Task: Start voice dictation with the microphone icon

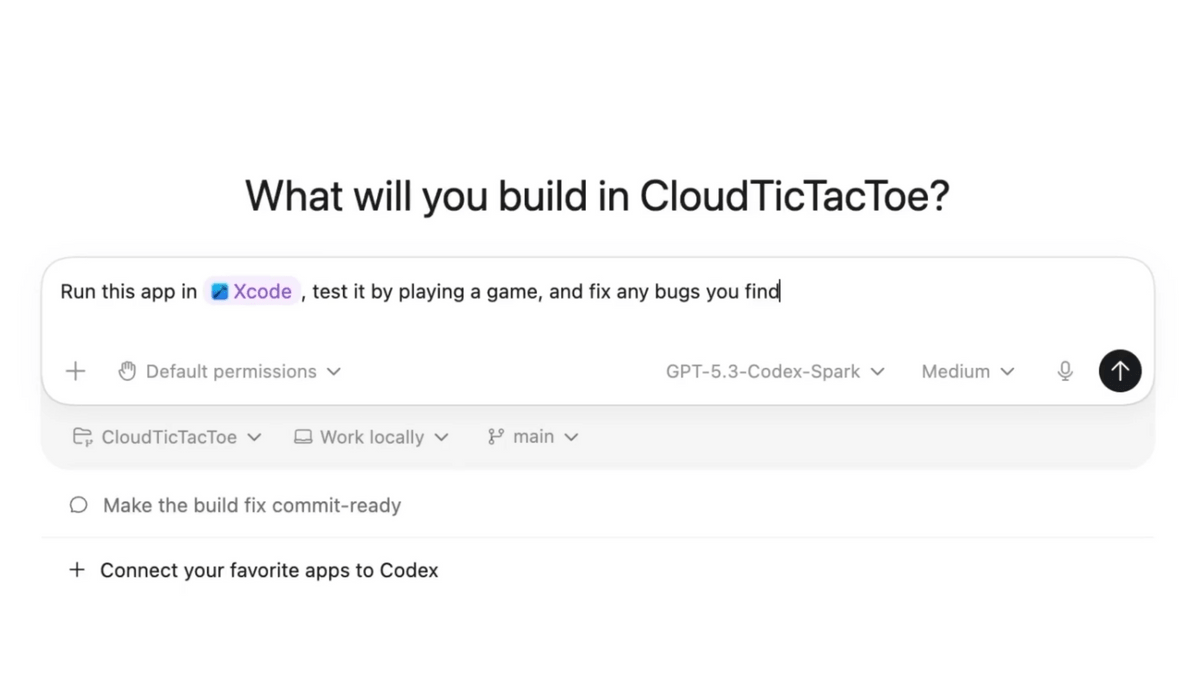Action: point(1065,371)
